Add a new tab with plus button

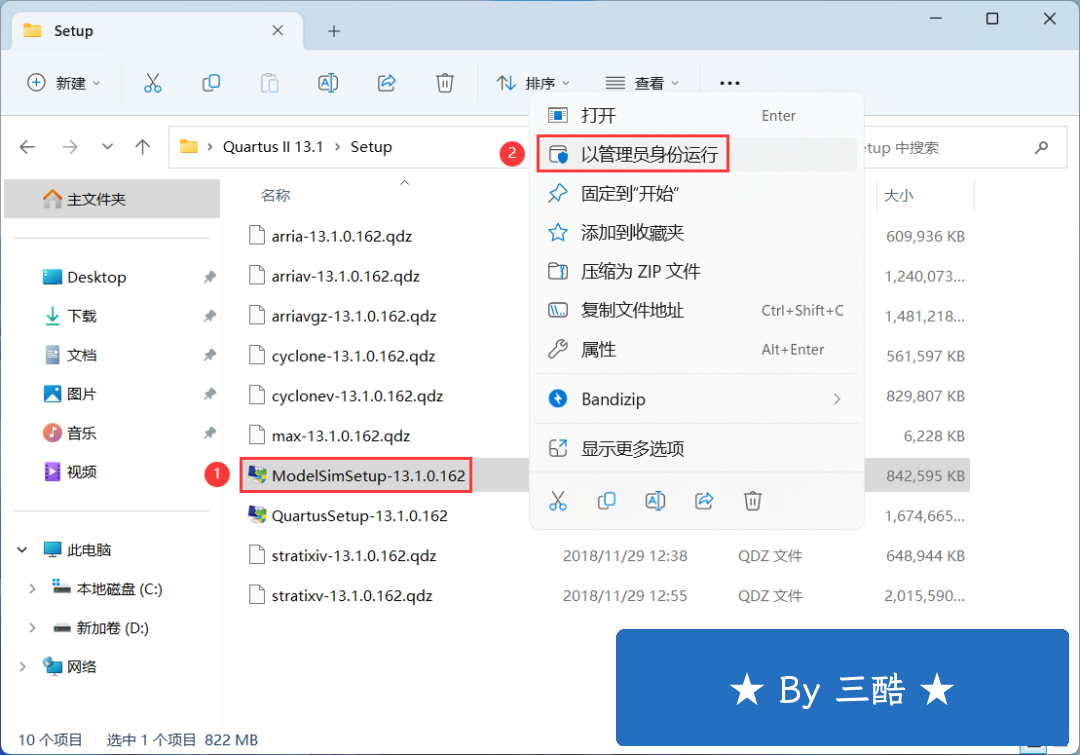pos(334,31)
